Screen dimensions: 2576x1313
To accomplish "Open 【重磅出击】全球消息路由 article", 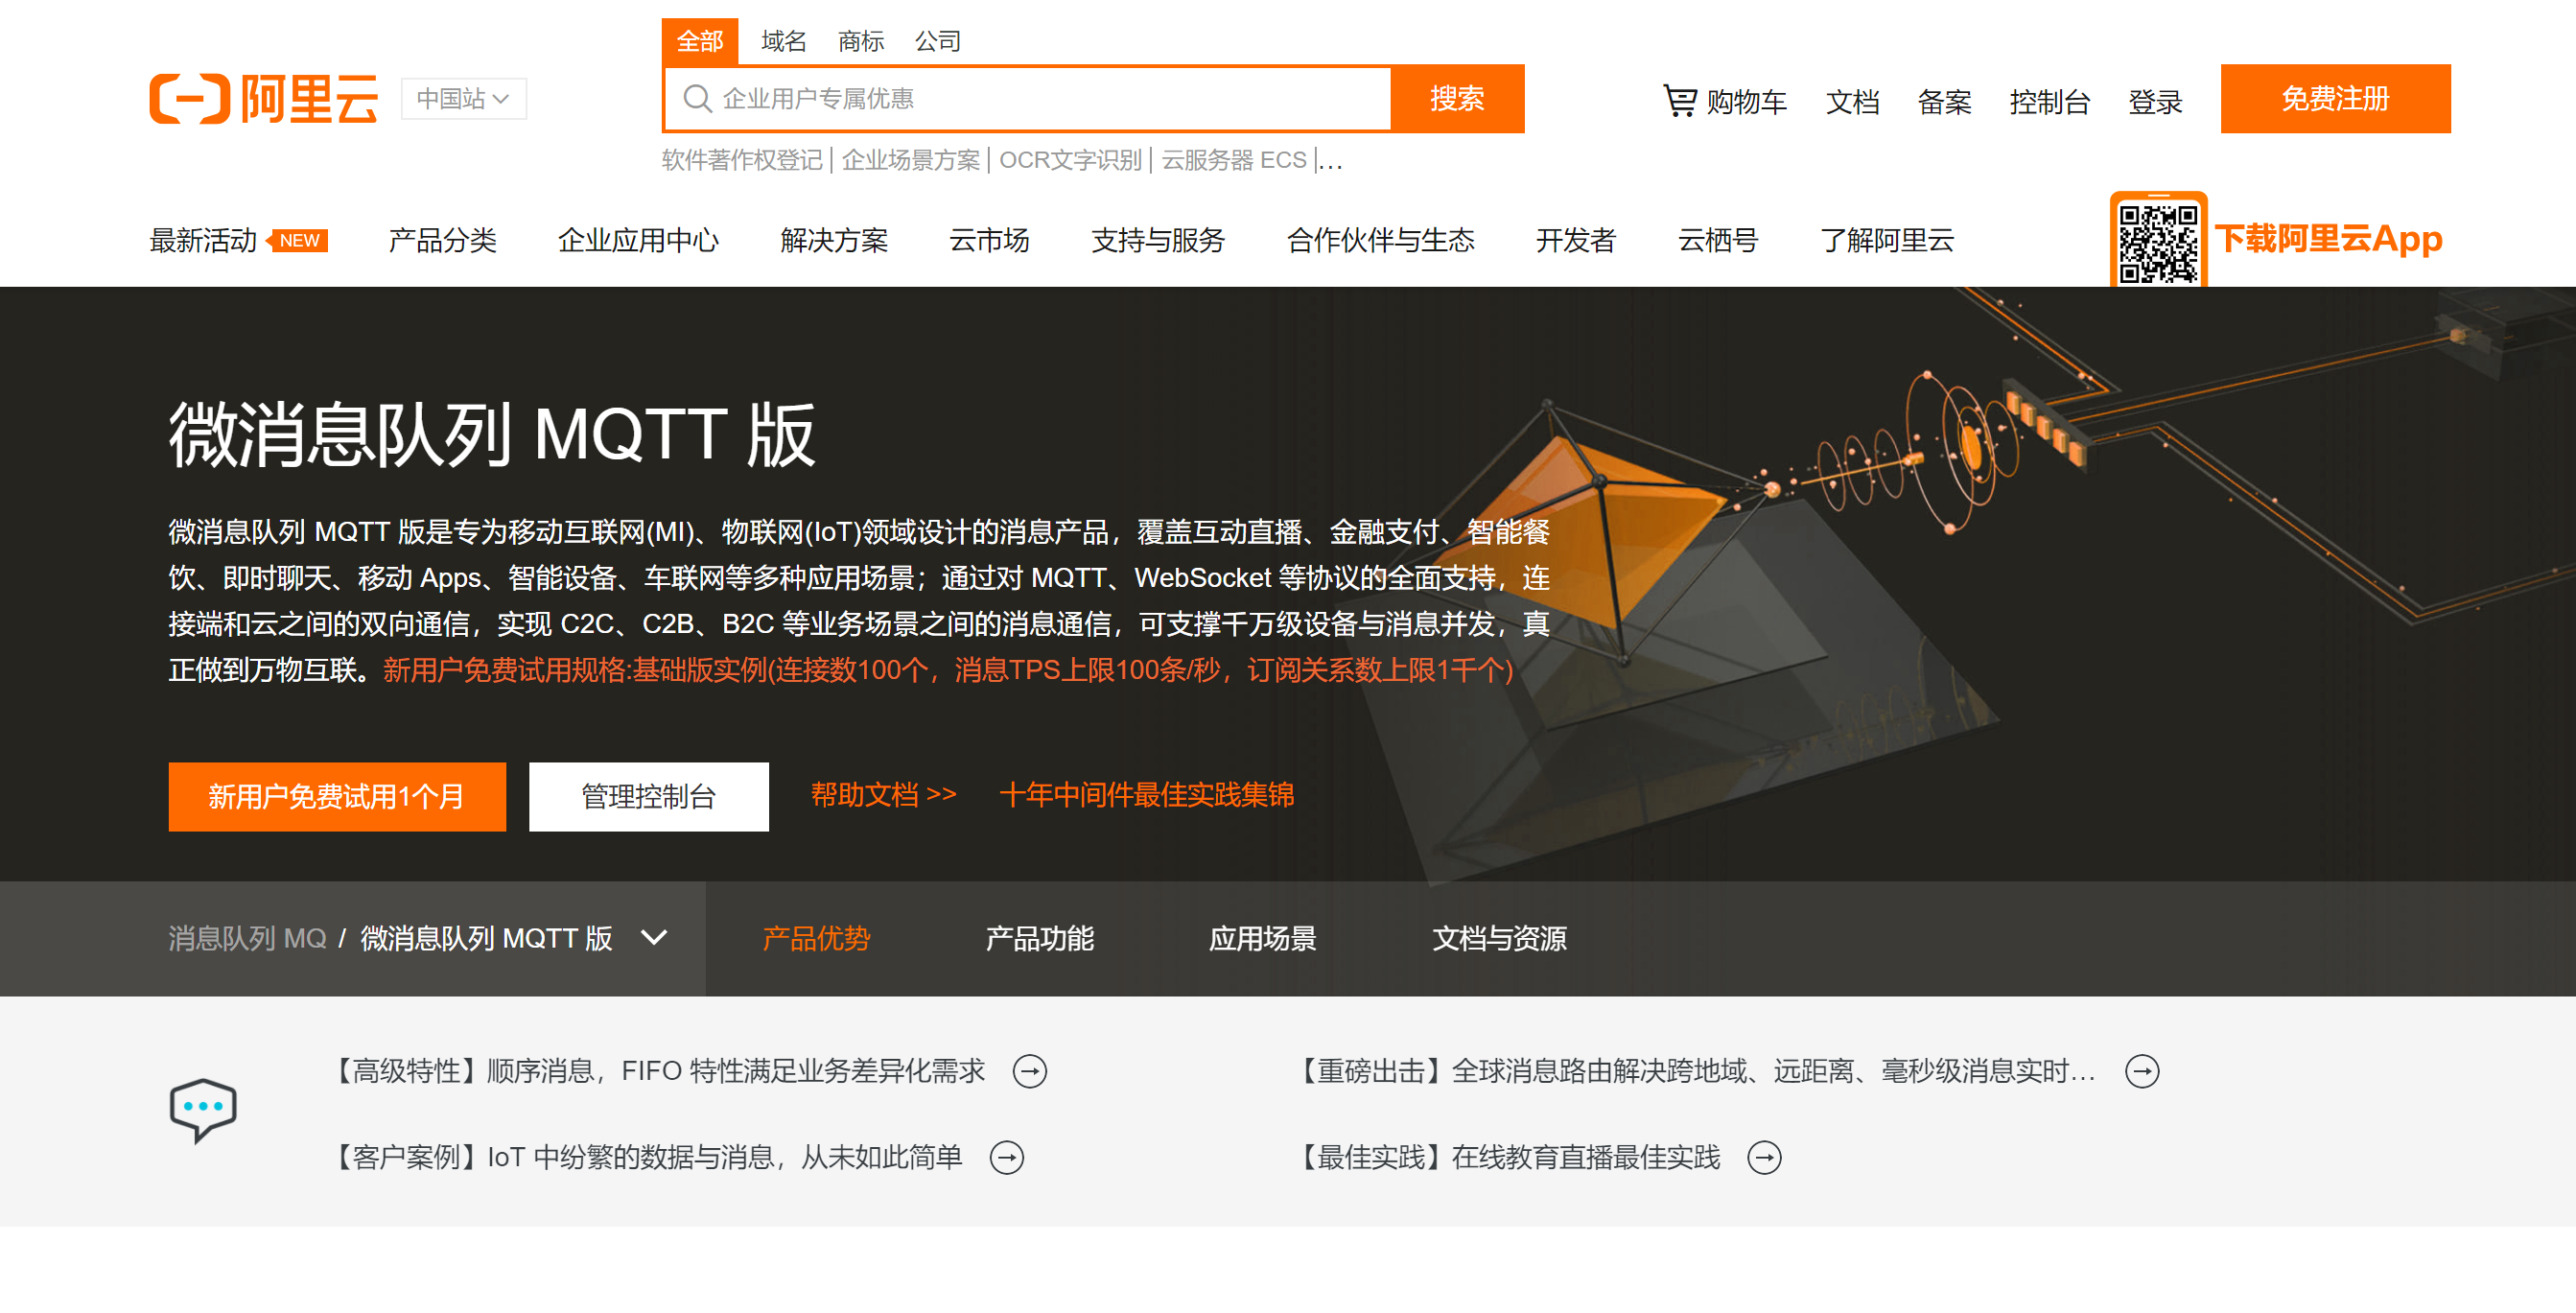I will coord(1695,1071).
